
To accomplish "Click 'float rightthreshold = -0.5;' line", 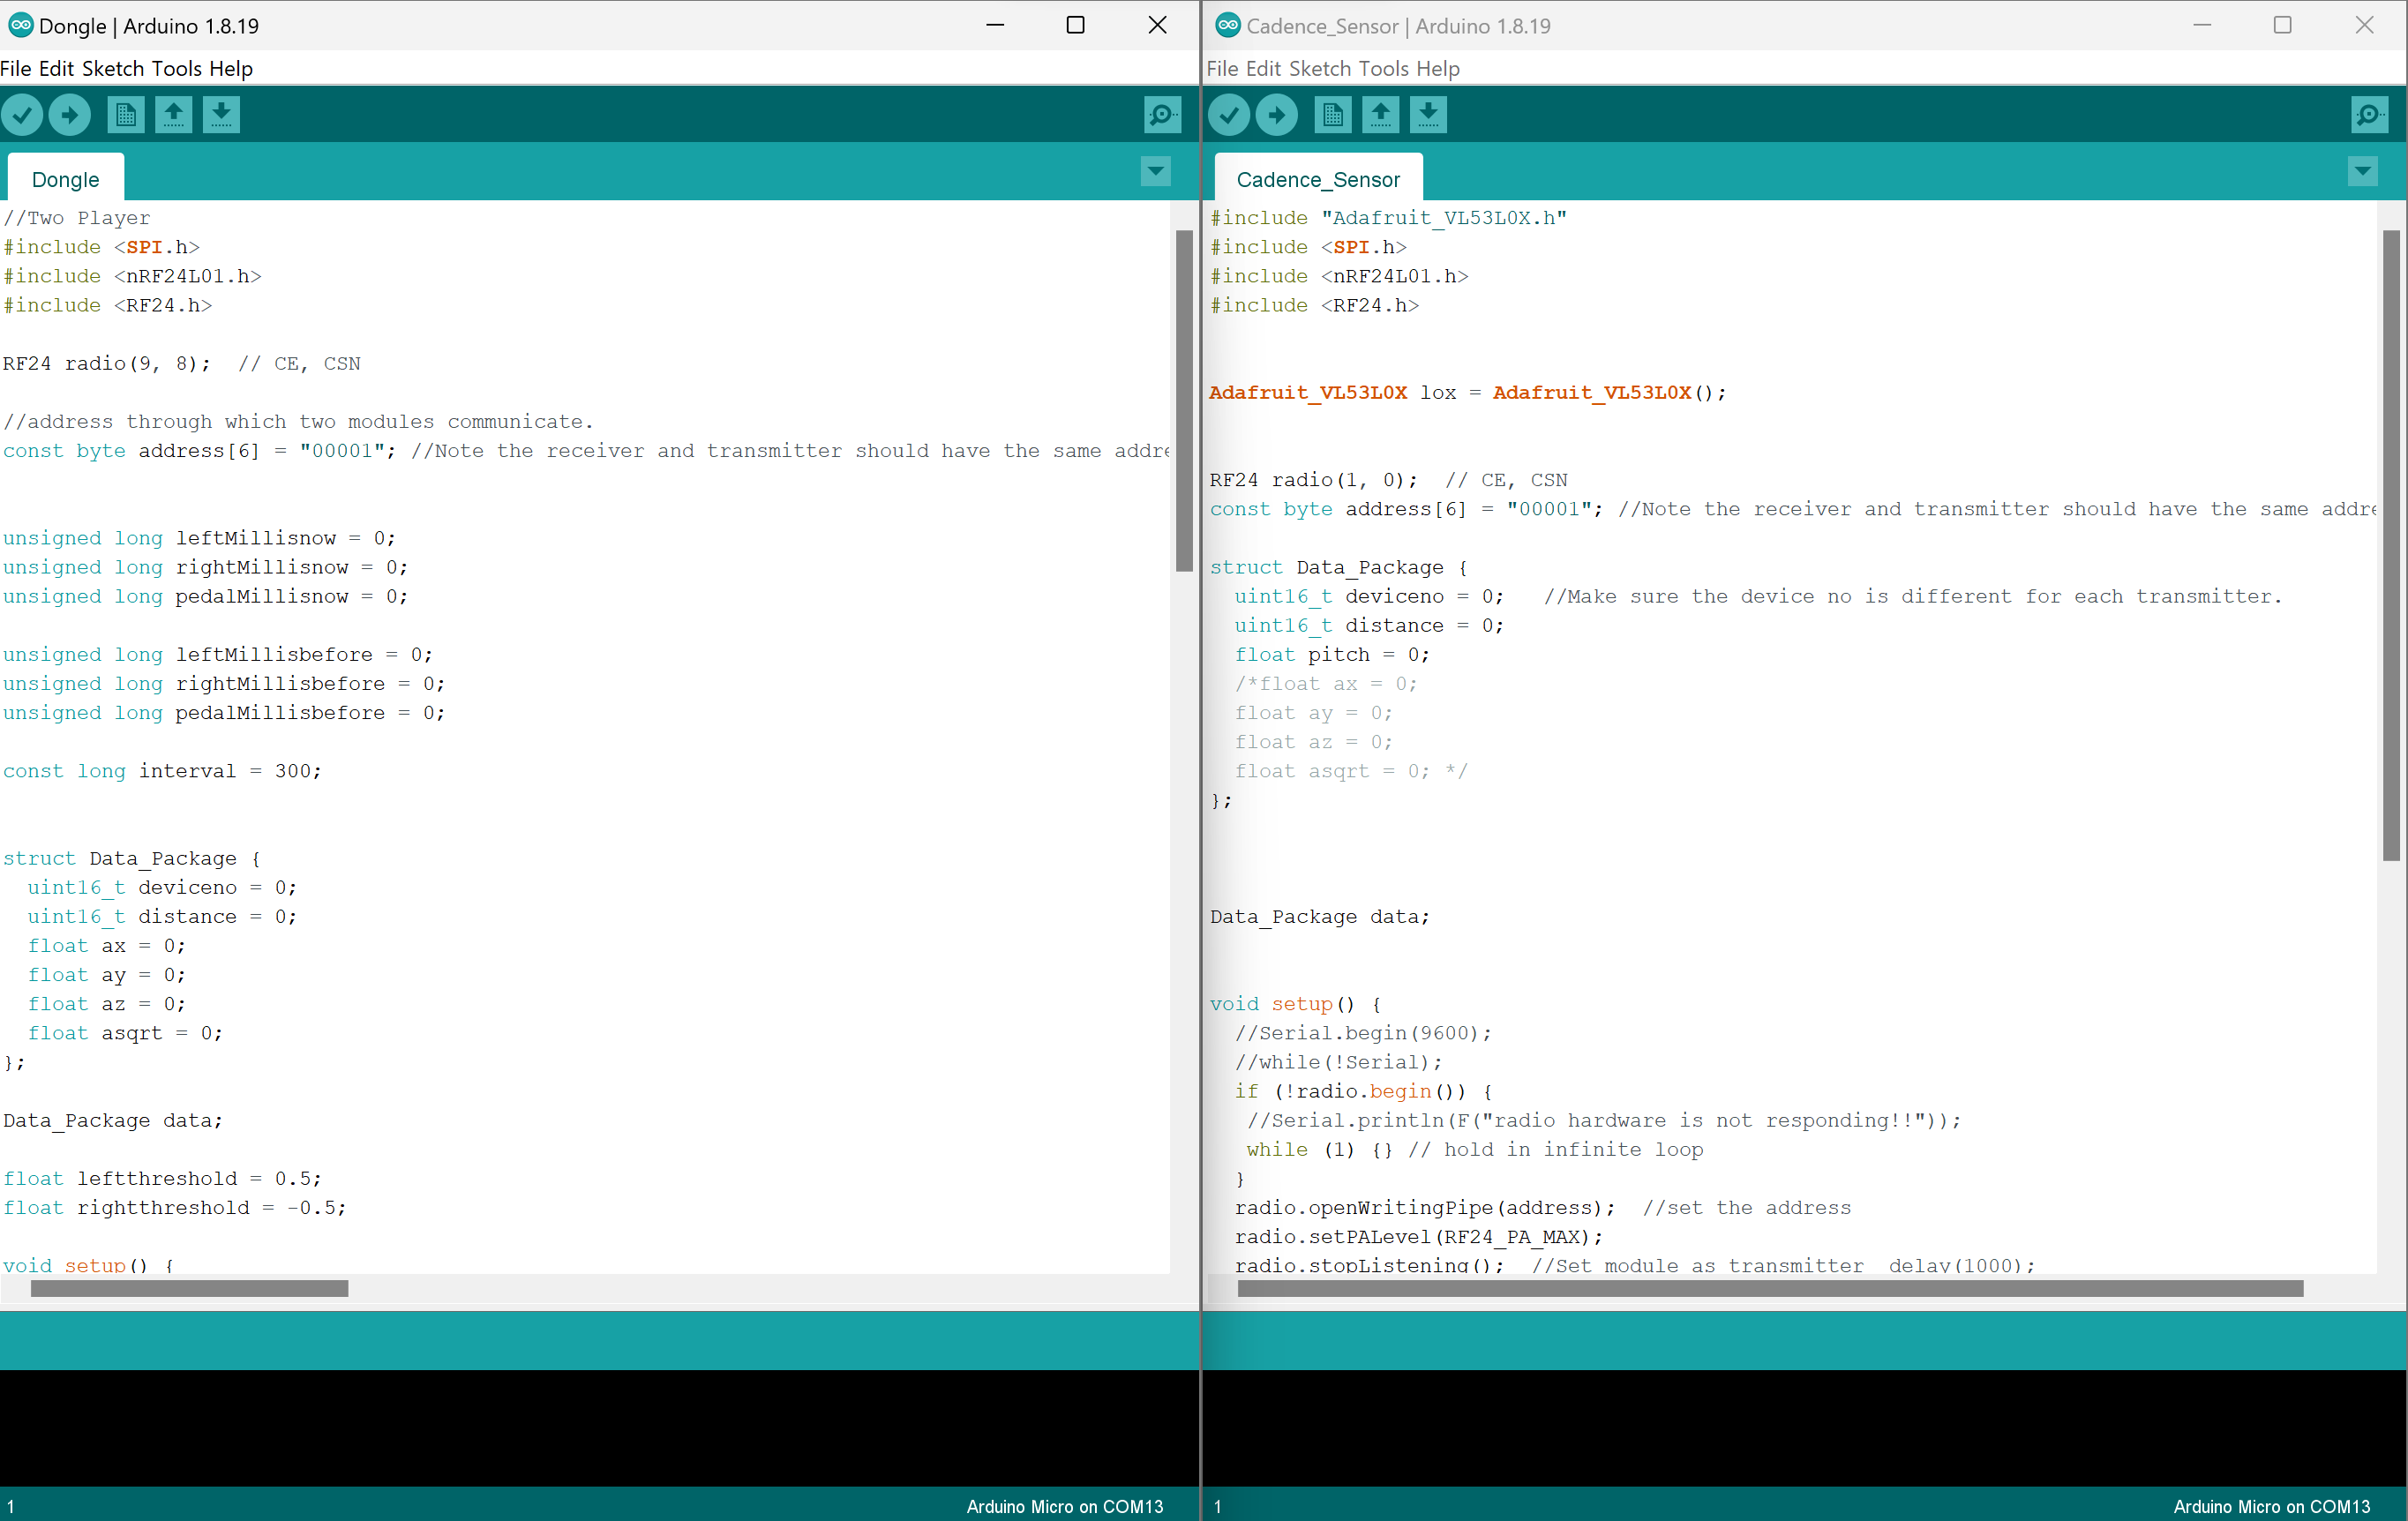I will point(174,1207).
